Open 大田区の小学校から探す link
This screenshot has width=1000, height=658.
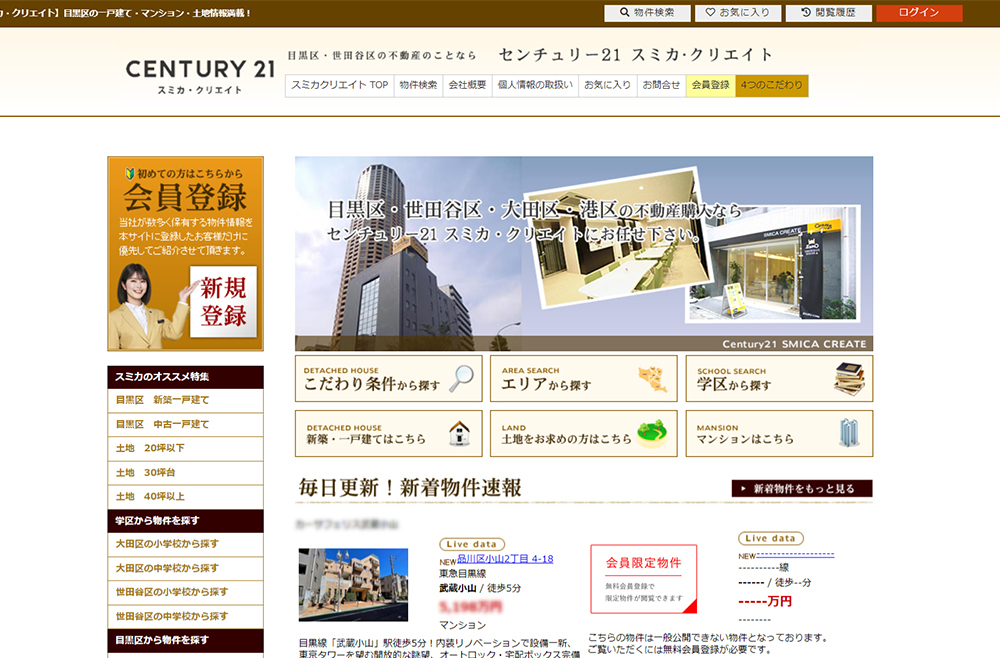click(186, 545)
